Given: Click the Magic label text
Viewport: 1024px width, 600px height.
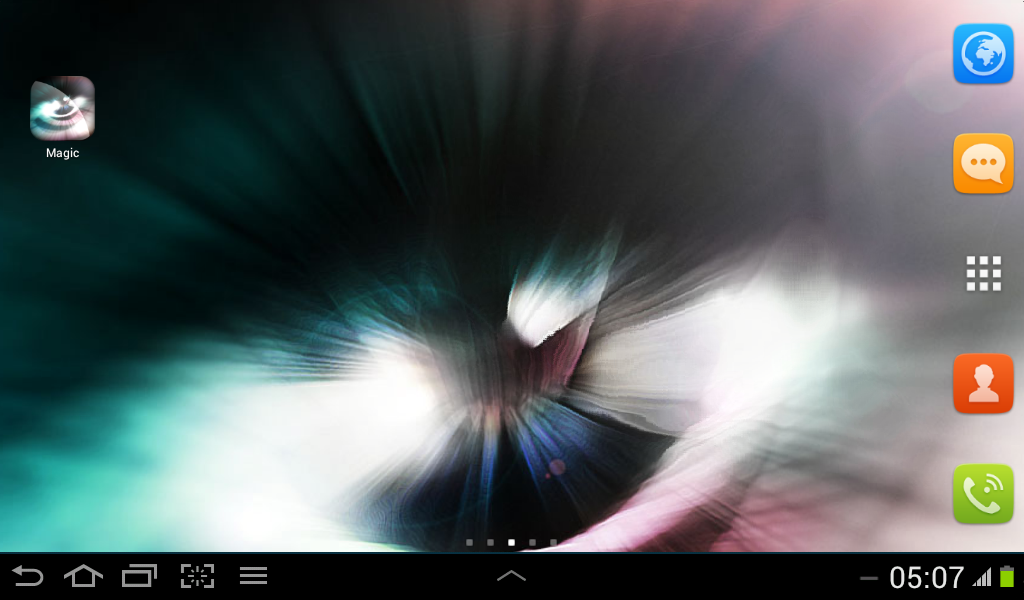Looking at the screenshot, I should tap(63, 153).
